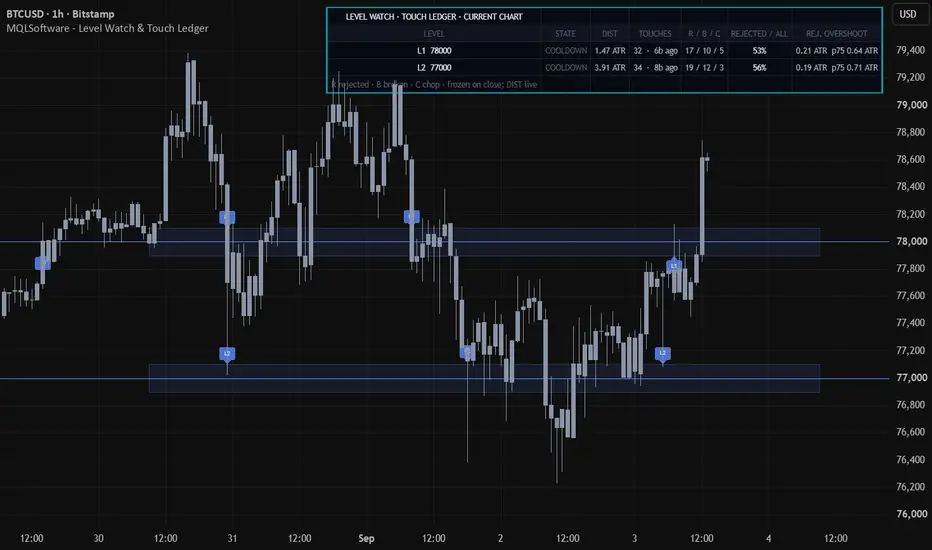Click the '19 / 12 / 3' R/B/C cell

pyautogui.click(x=704, y=68)
